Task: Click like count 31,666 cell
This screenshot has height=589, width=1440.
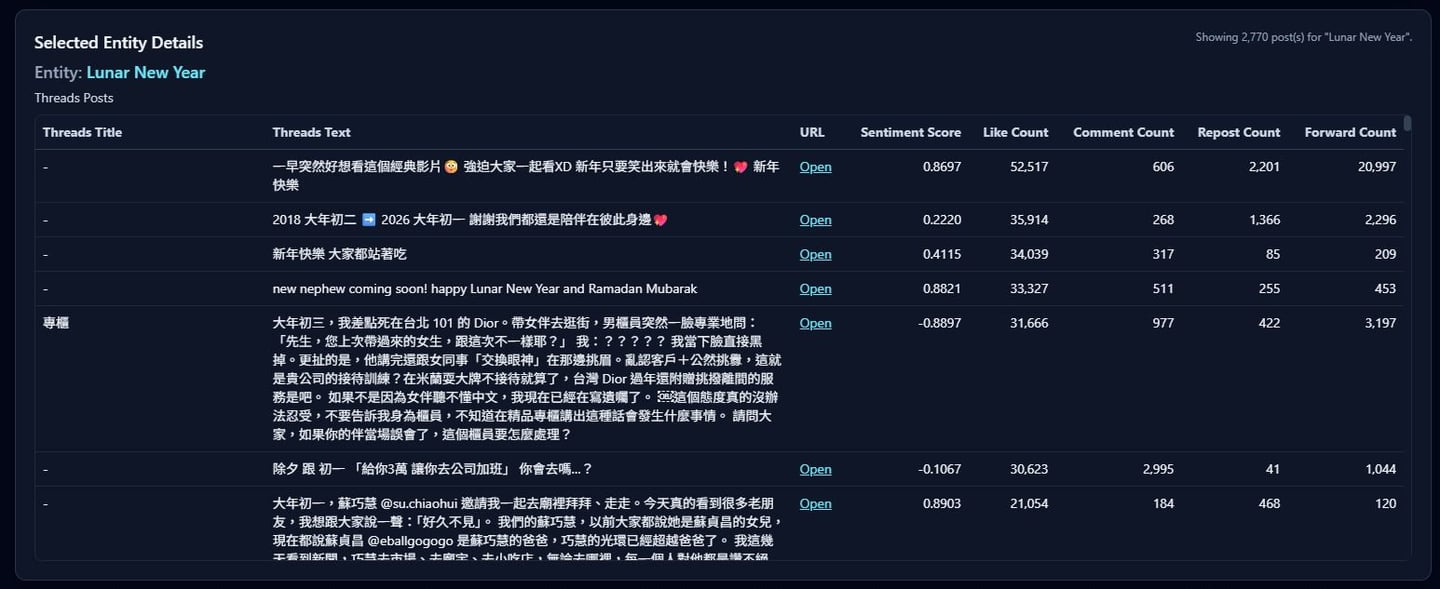Action: coord(1029,323)
